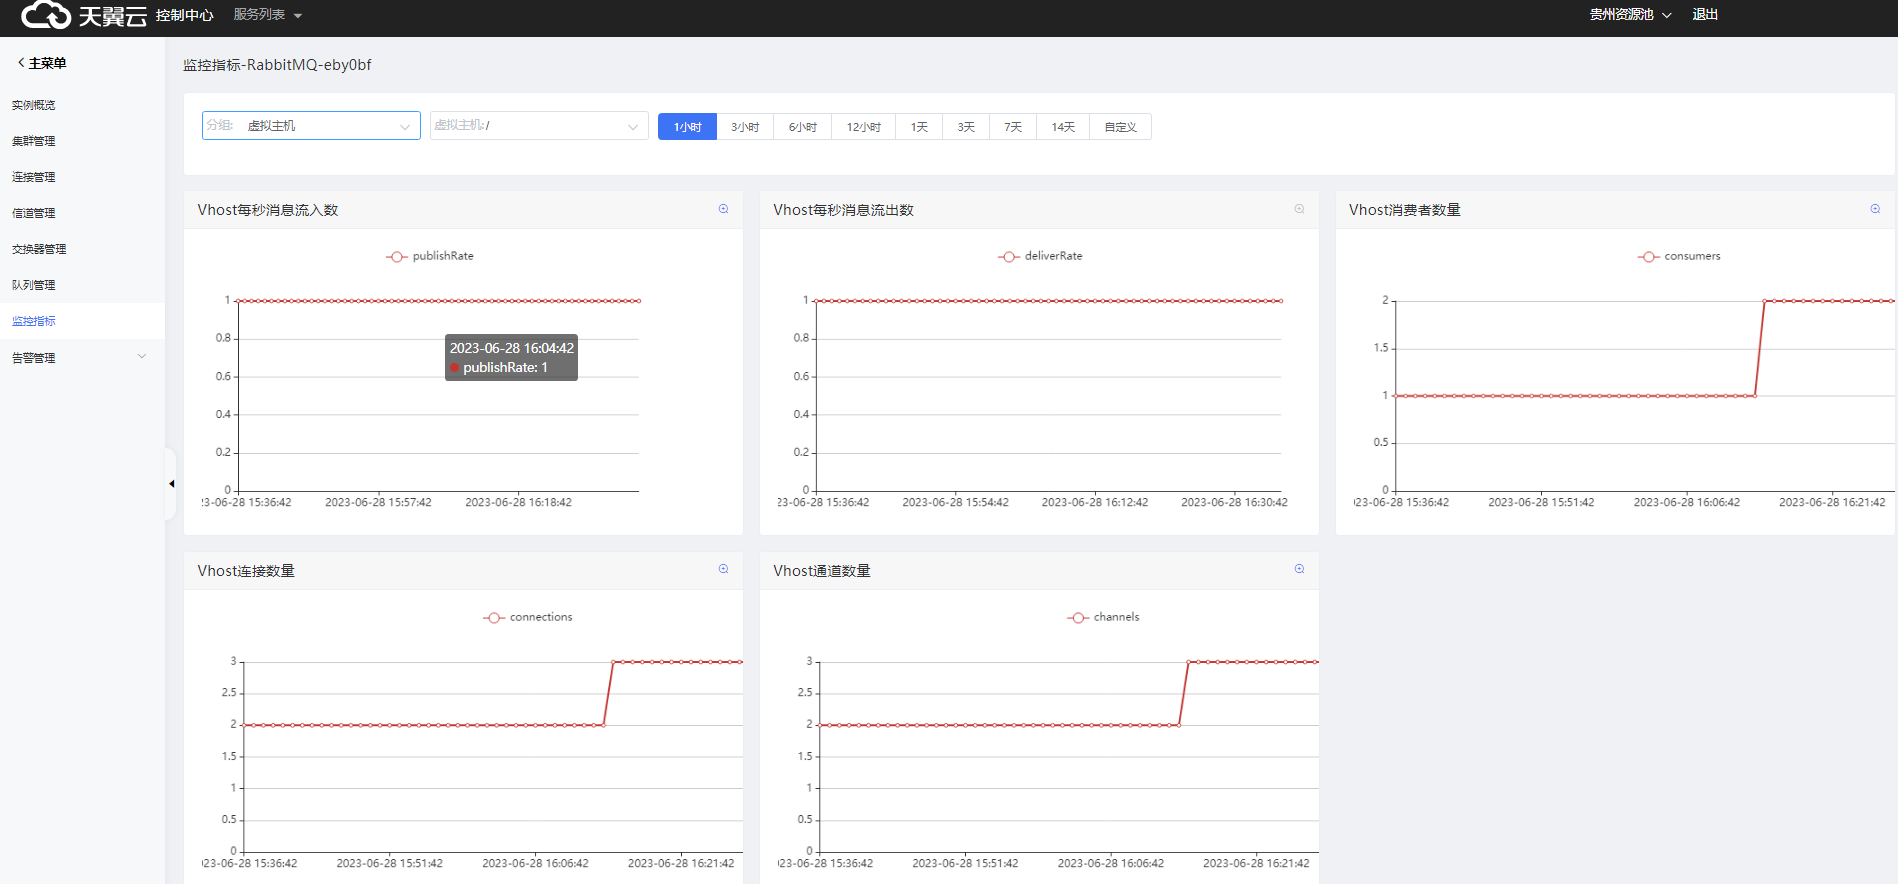The width and height of the screenshot is (1898, 884).
Task: Toggle the publishRate legend series
Action: click(430, 256)
